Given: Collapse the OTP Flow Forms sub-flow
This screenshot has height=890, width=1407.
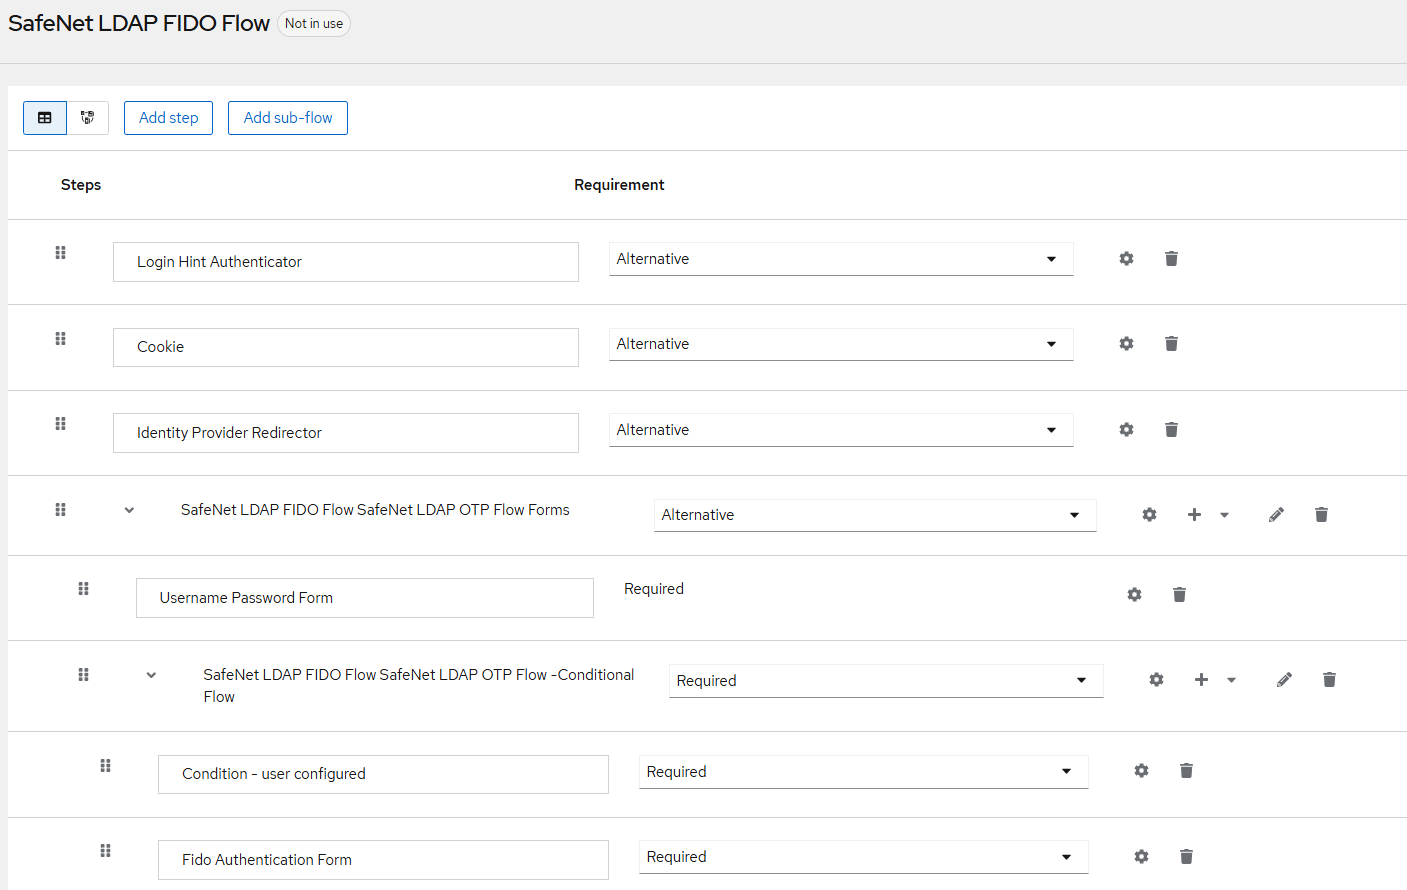Looking at the screenshot, I should click(129, 510).
